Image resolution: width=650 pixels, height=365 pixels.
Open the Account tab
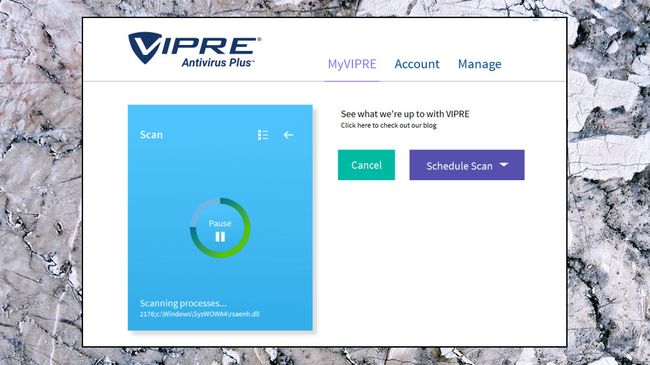(417, 64)
